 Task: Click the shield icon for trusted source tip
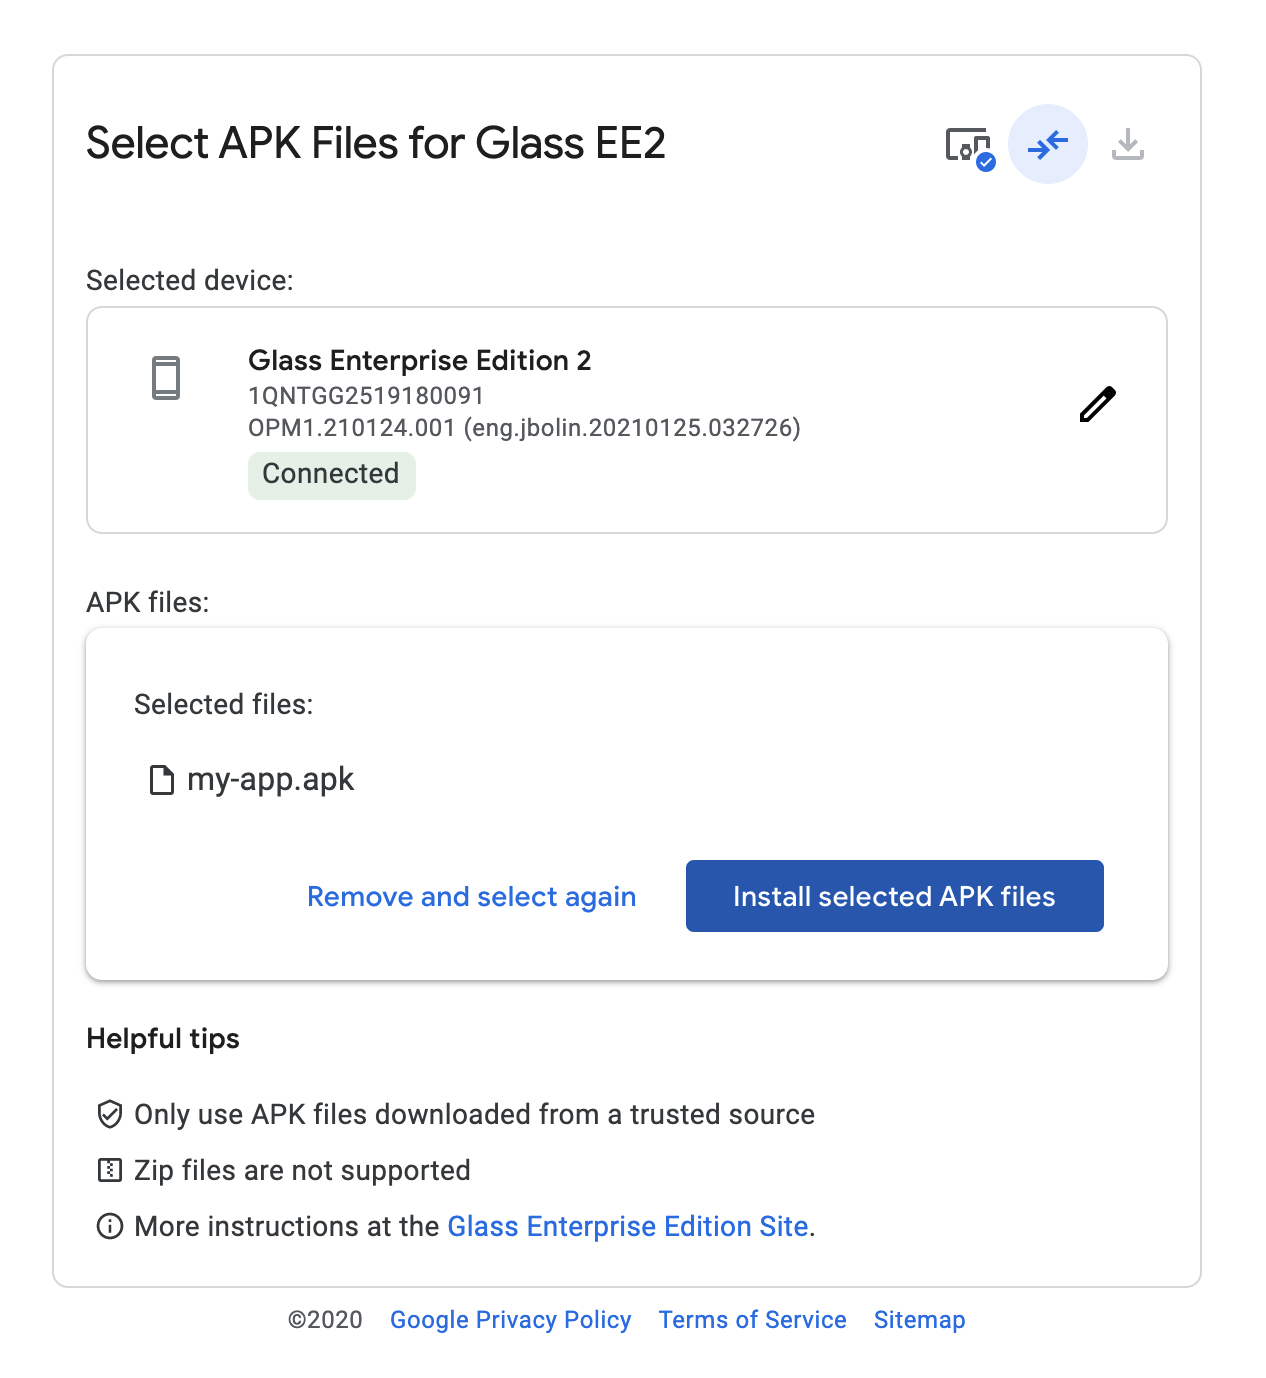click(110, 1114)
